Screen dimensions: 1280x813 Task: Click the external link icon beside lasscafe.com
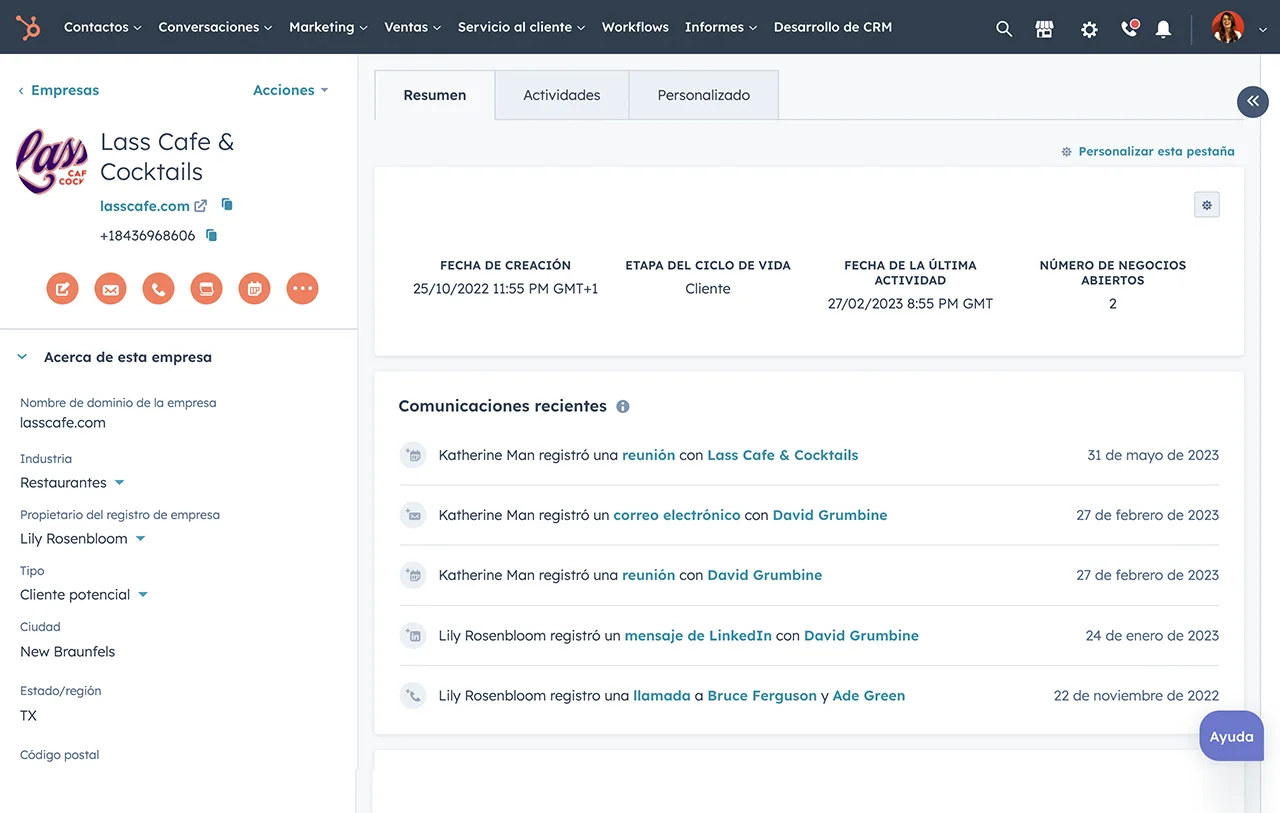pyautogui.click(x=201, y=205)
